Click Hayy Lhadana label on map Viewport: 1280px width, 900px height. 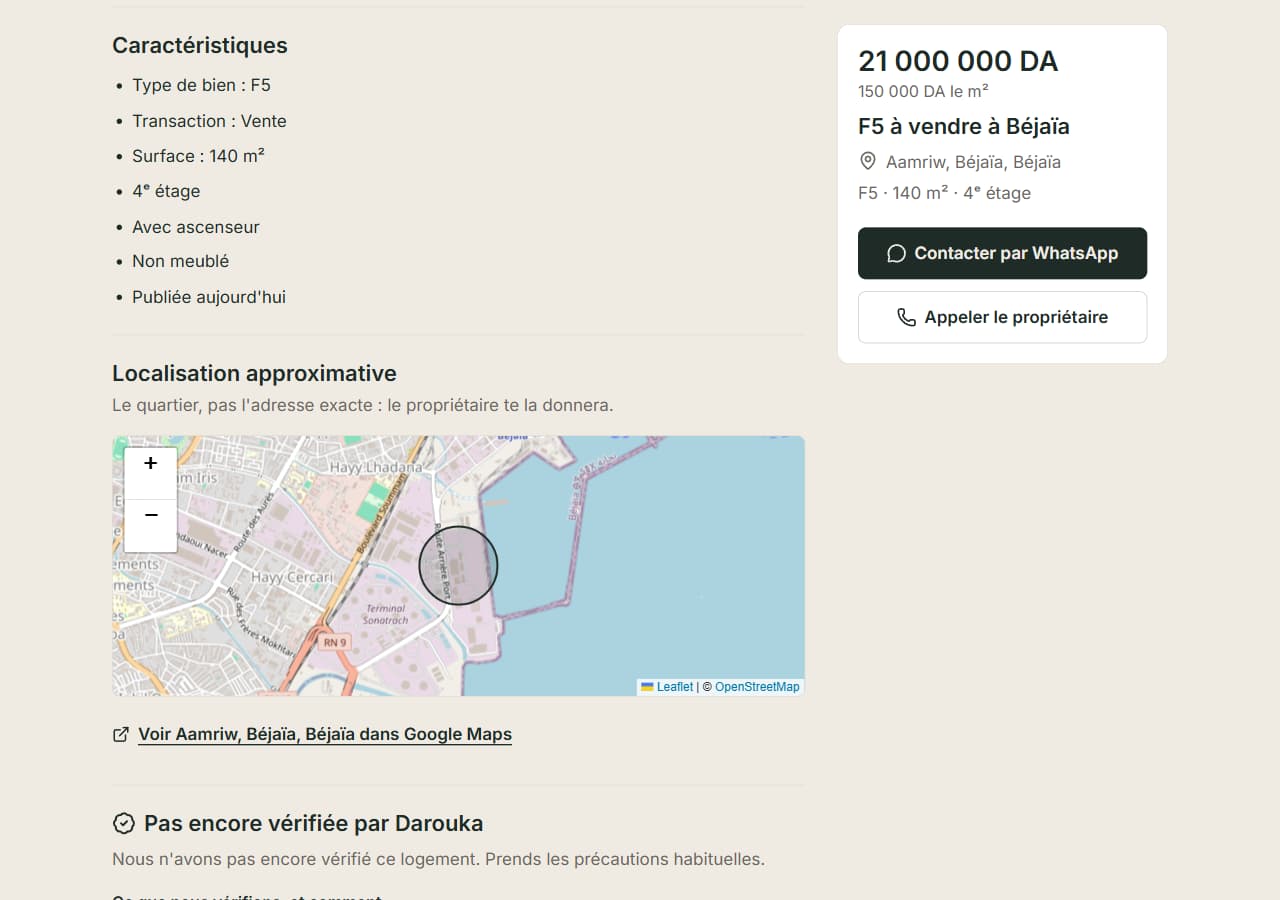click(376, 467)
